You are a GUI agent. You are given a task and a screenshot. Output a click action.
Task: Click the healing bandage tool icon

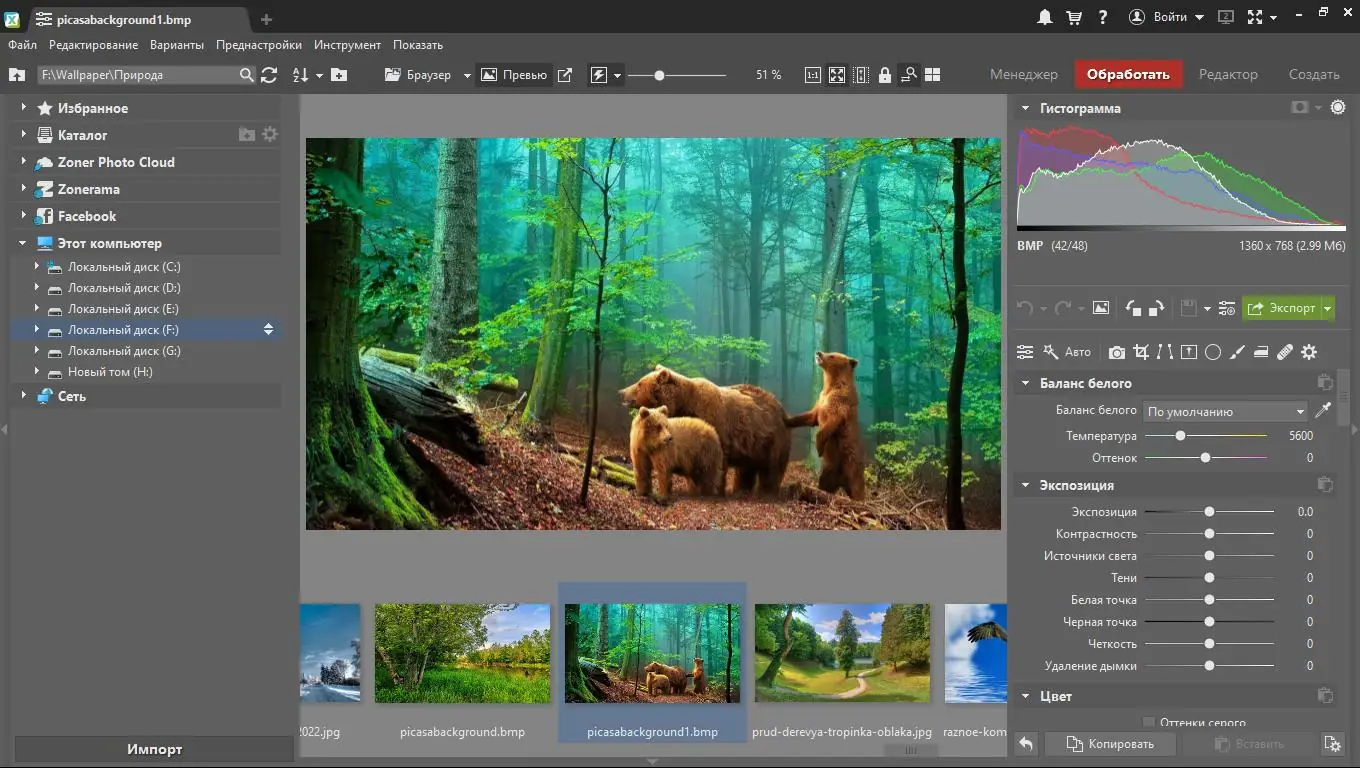(1285, 352)
